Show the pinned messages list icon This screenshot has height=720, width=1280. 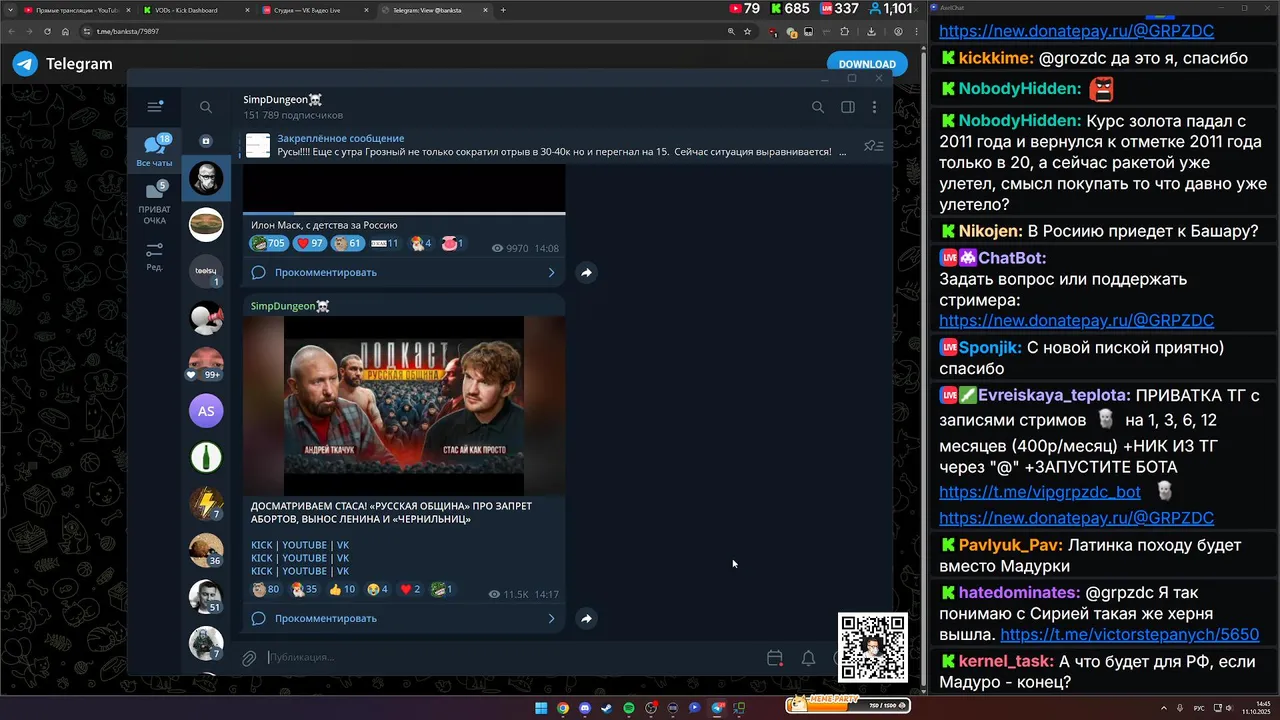tap(874, 146)
